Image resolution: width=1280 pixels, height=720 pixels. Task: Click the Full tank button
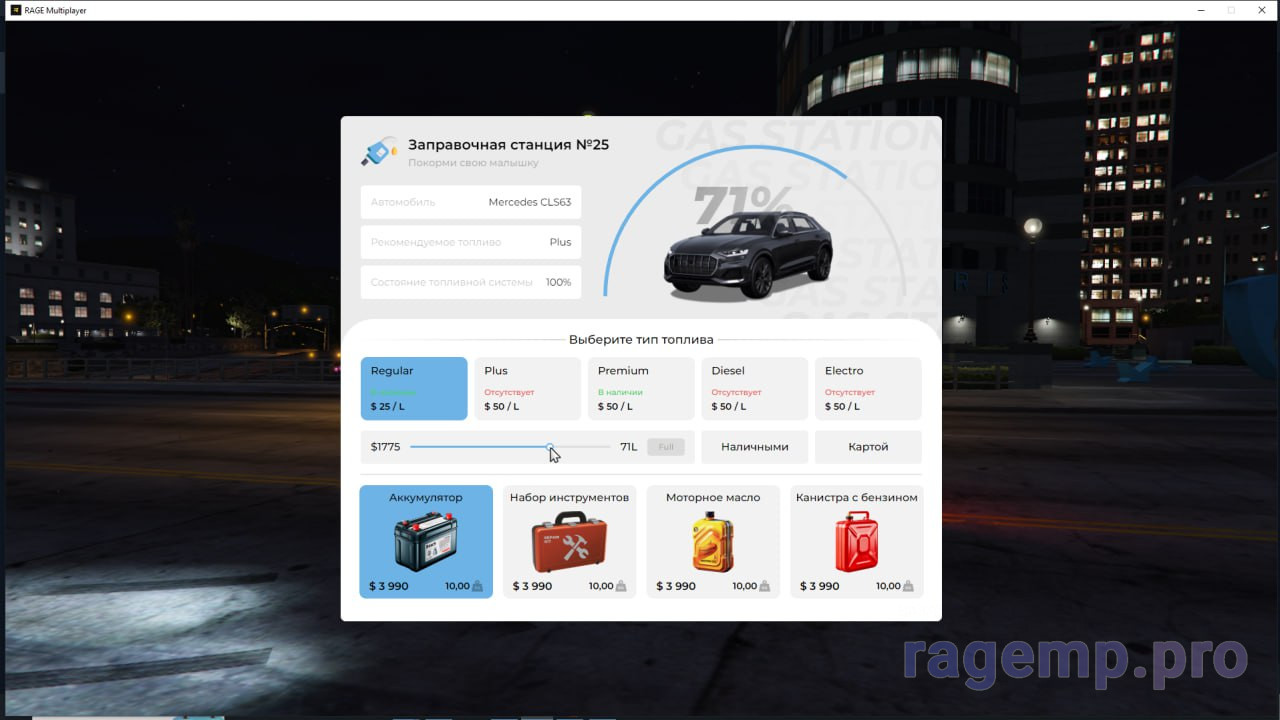click(x=666, y=447)
